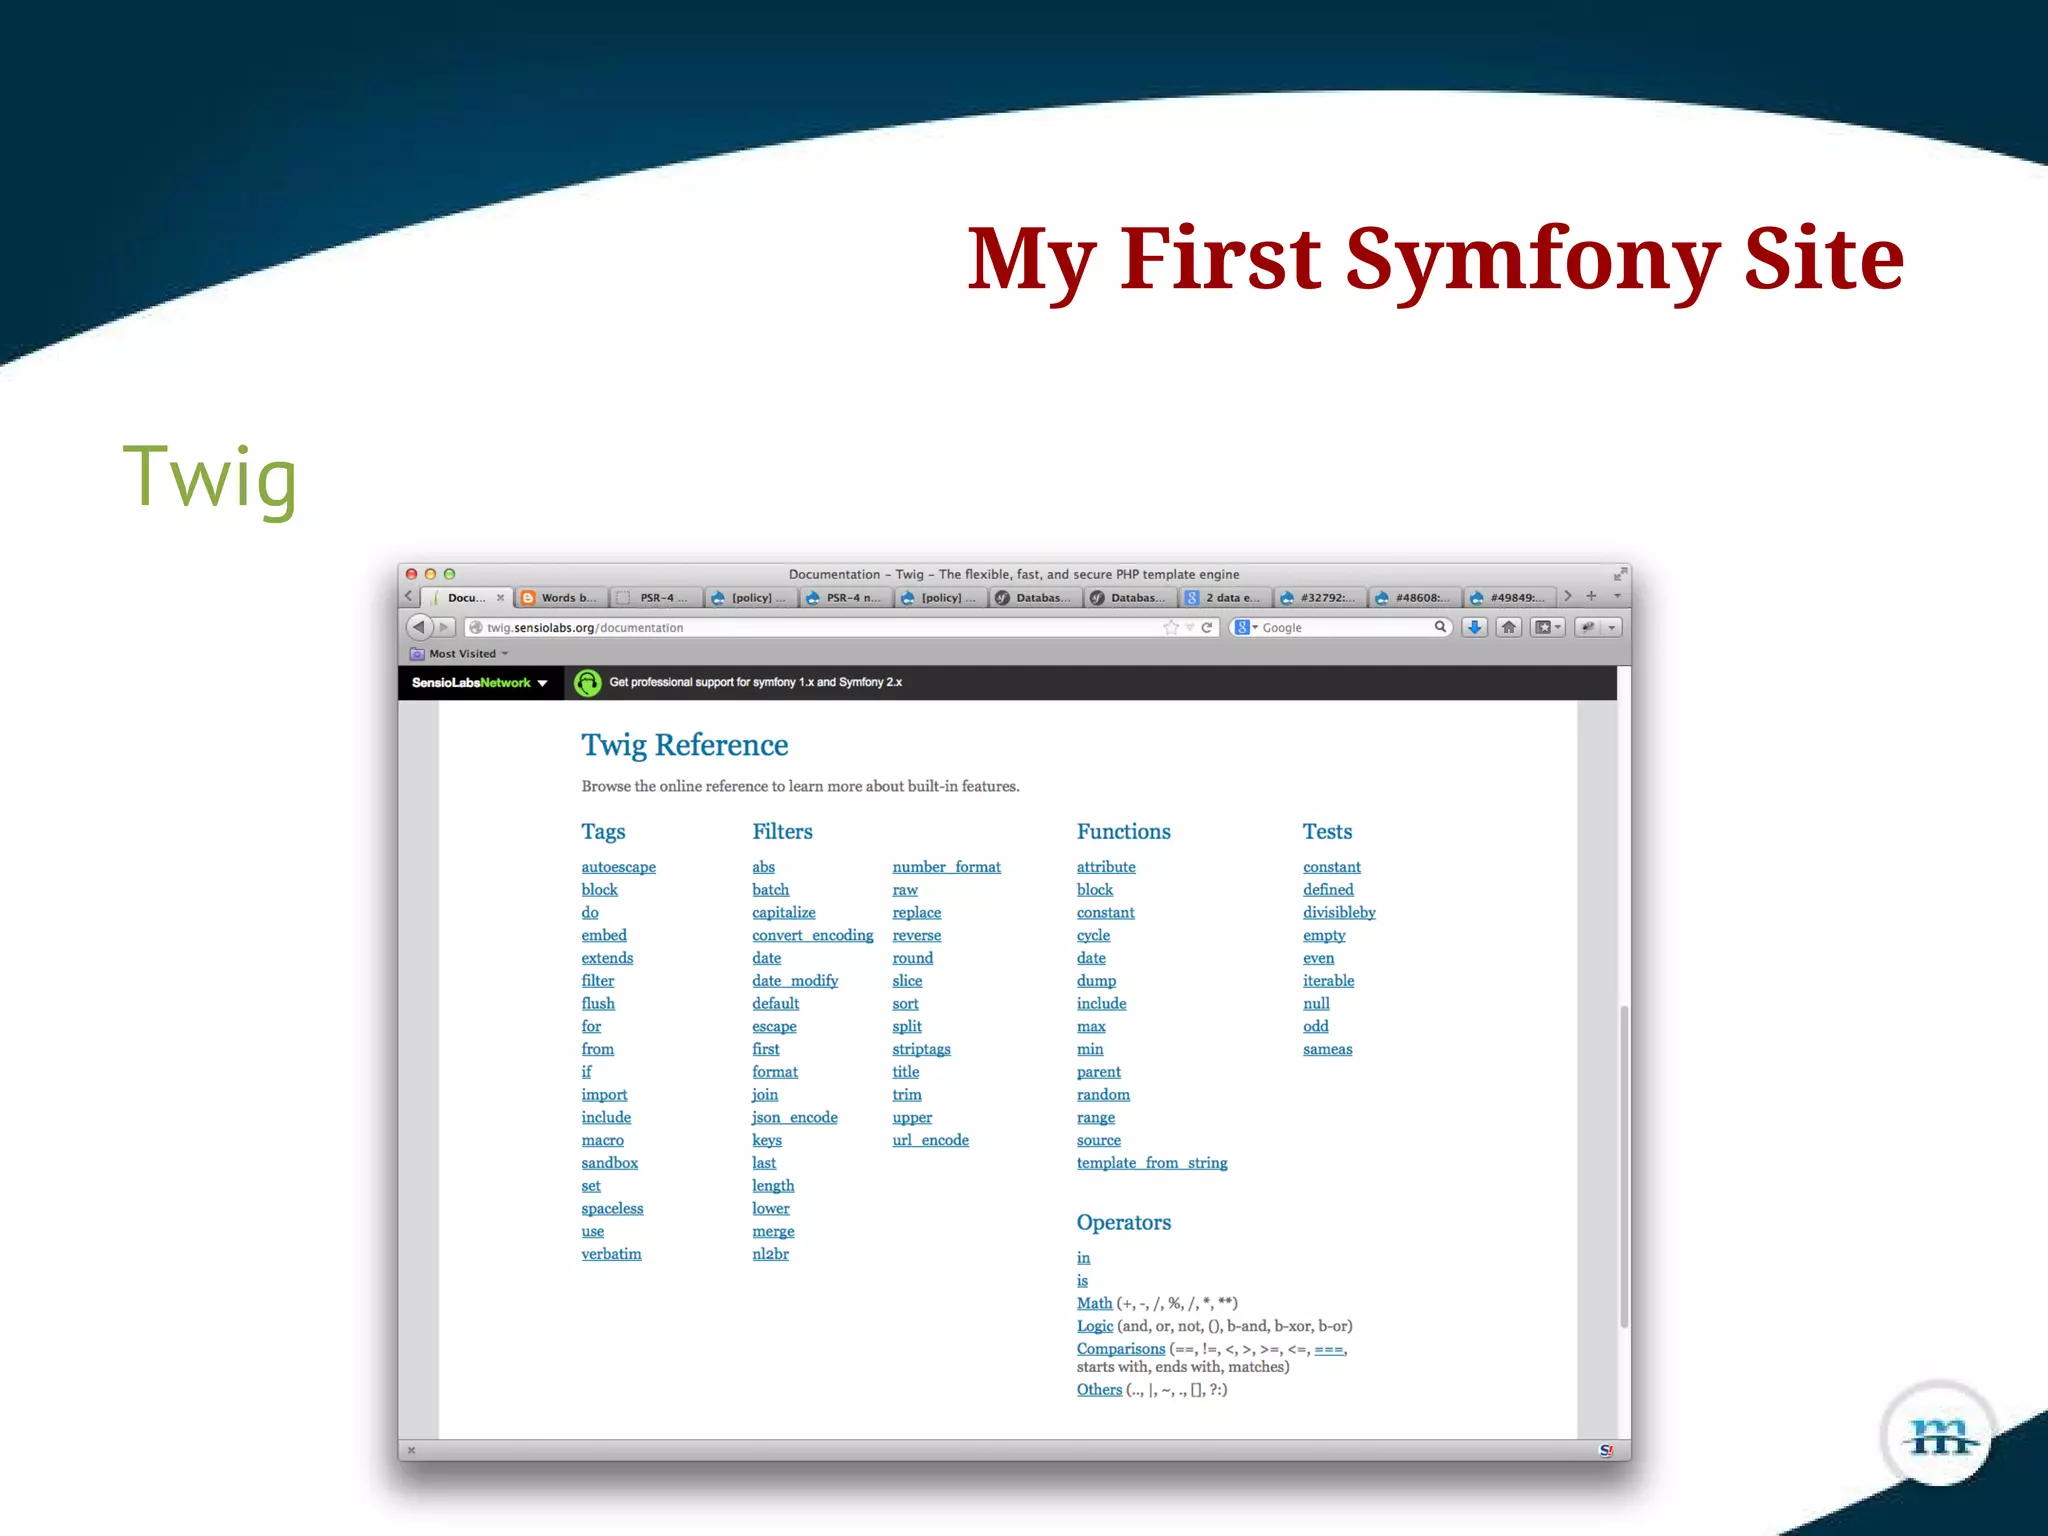The height and width of the screenshot is (1536, 2048).
Task: Click the green headset support icon
Action: (x=588, y=683)
